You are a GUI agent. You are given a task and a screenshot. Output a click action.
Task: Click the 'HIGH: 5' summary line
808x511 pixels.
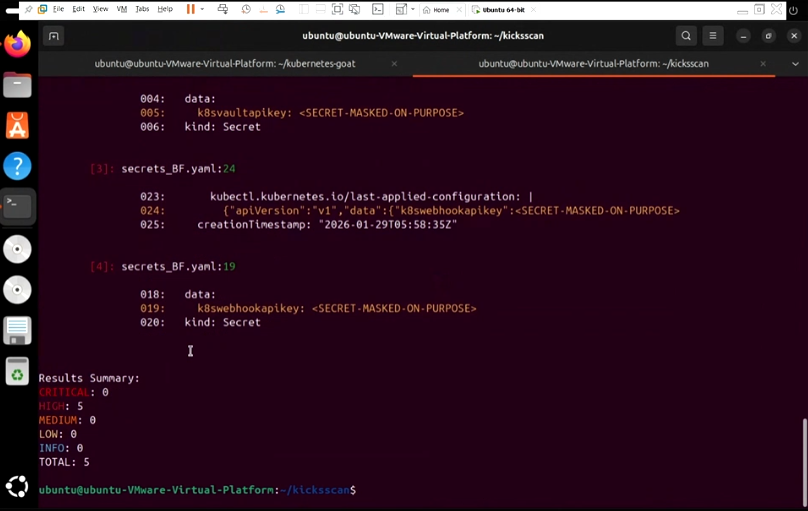click(61, 406)
